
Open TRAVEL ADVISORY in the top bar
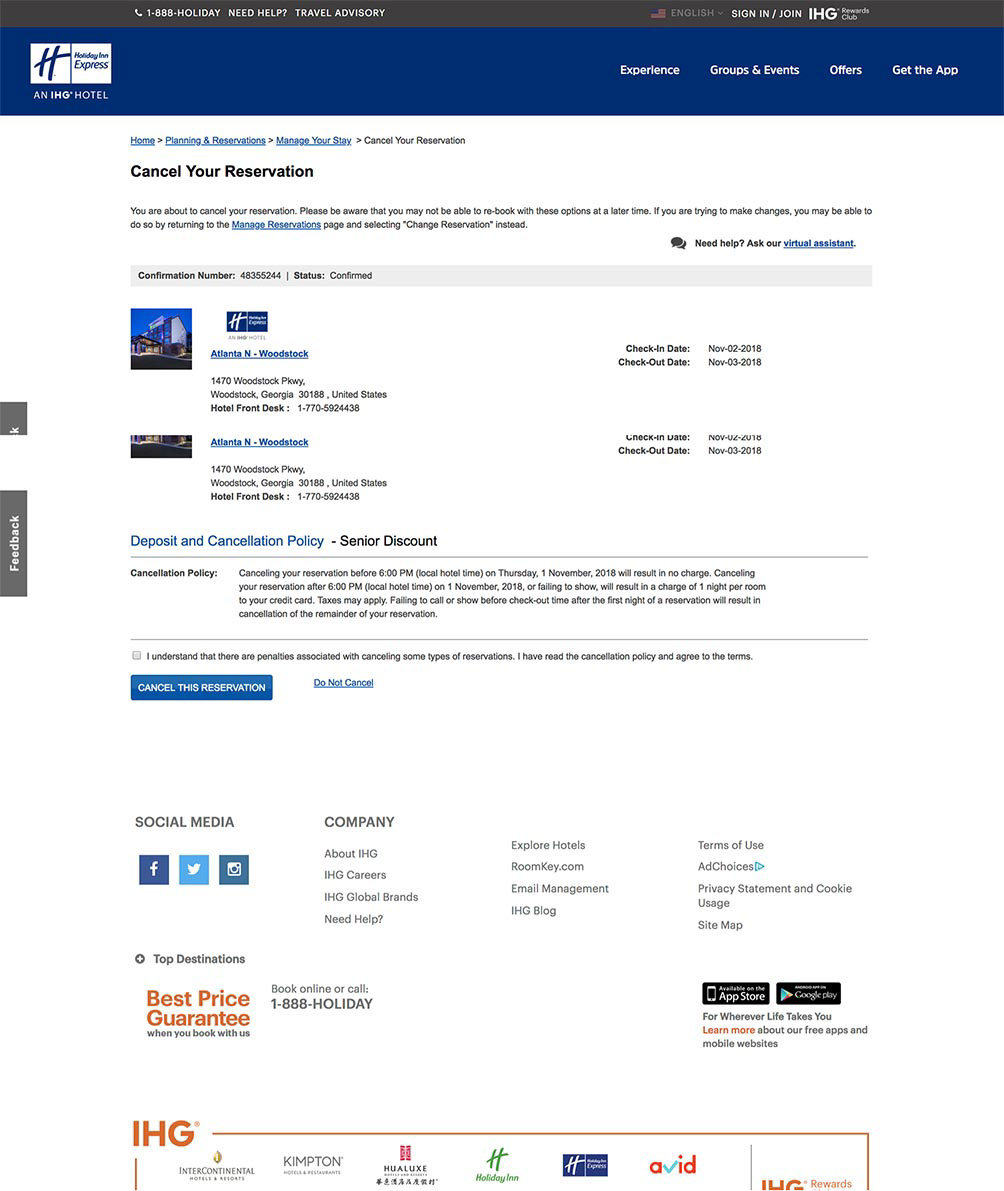pos(339,13)
